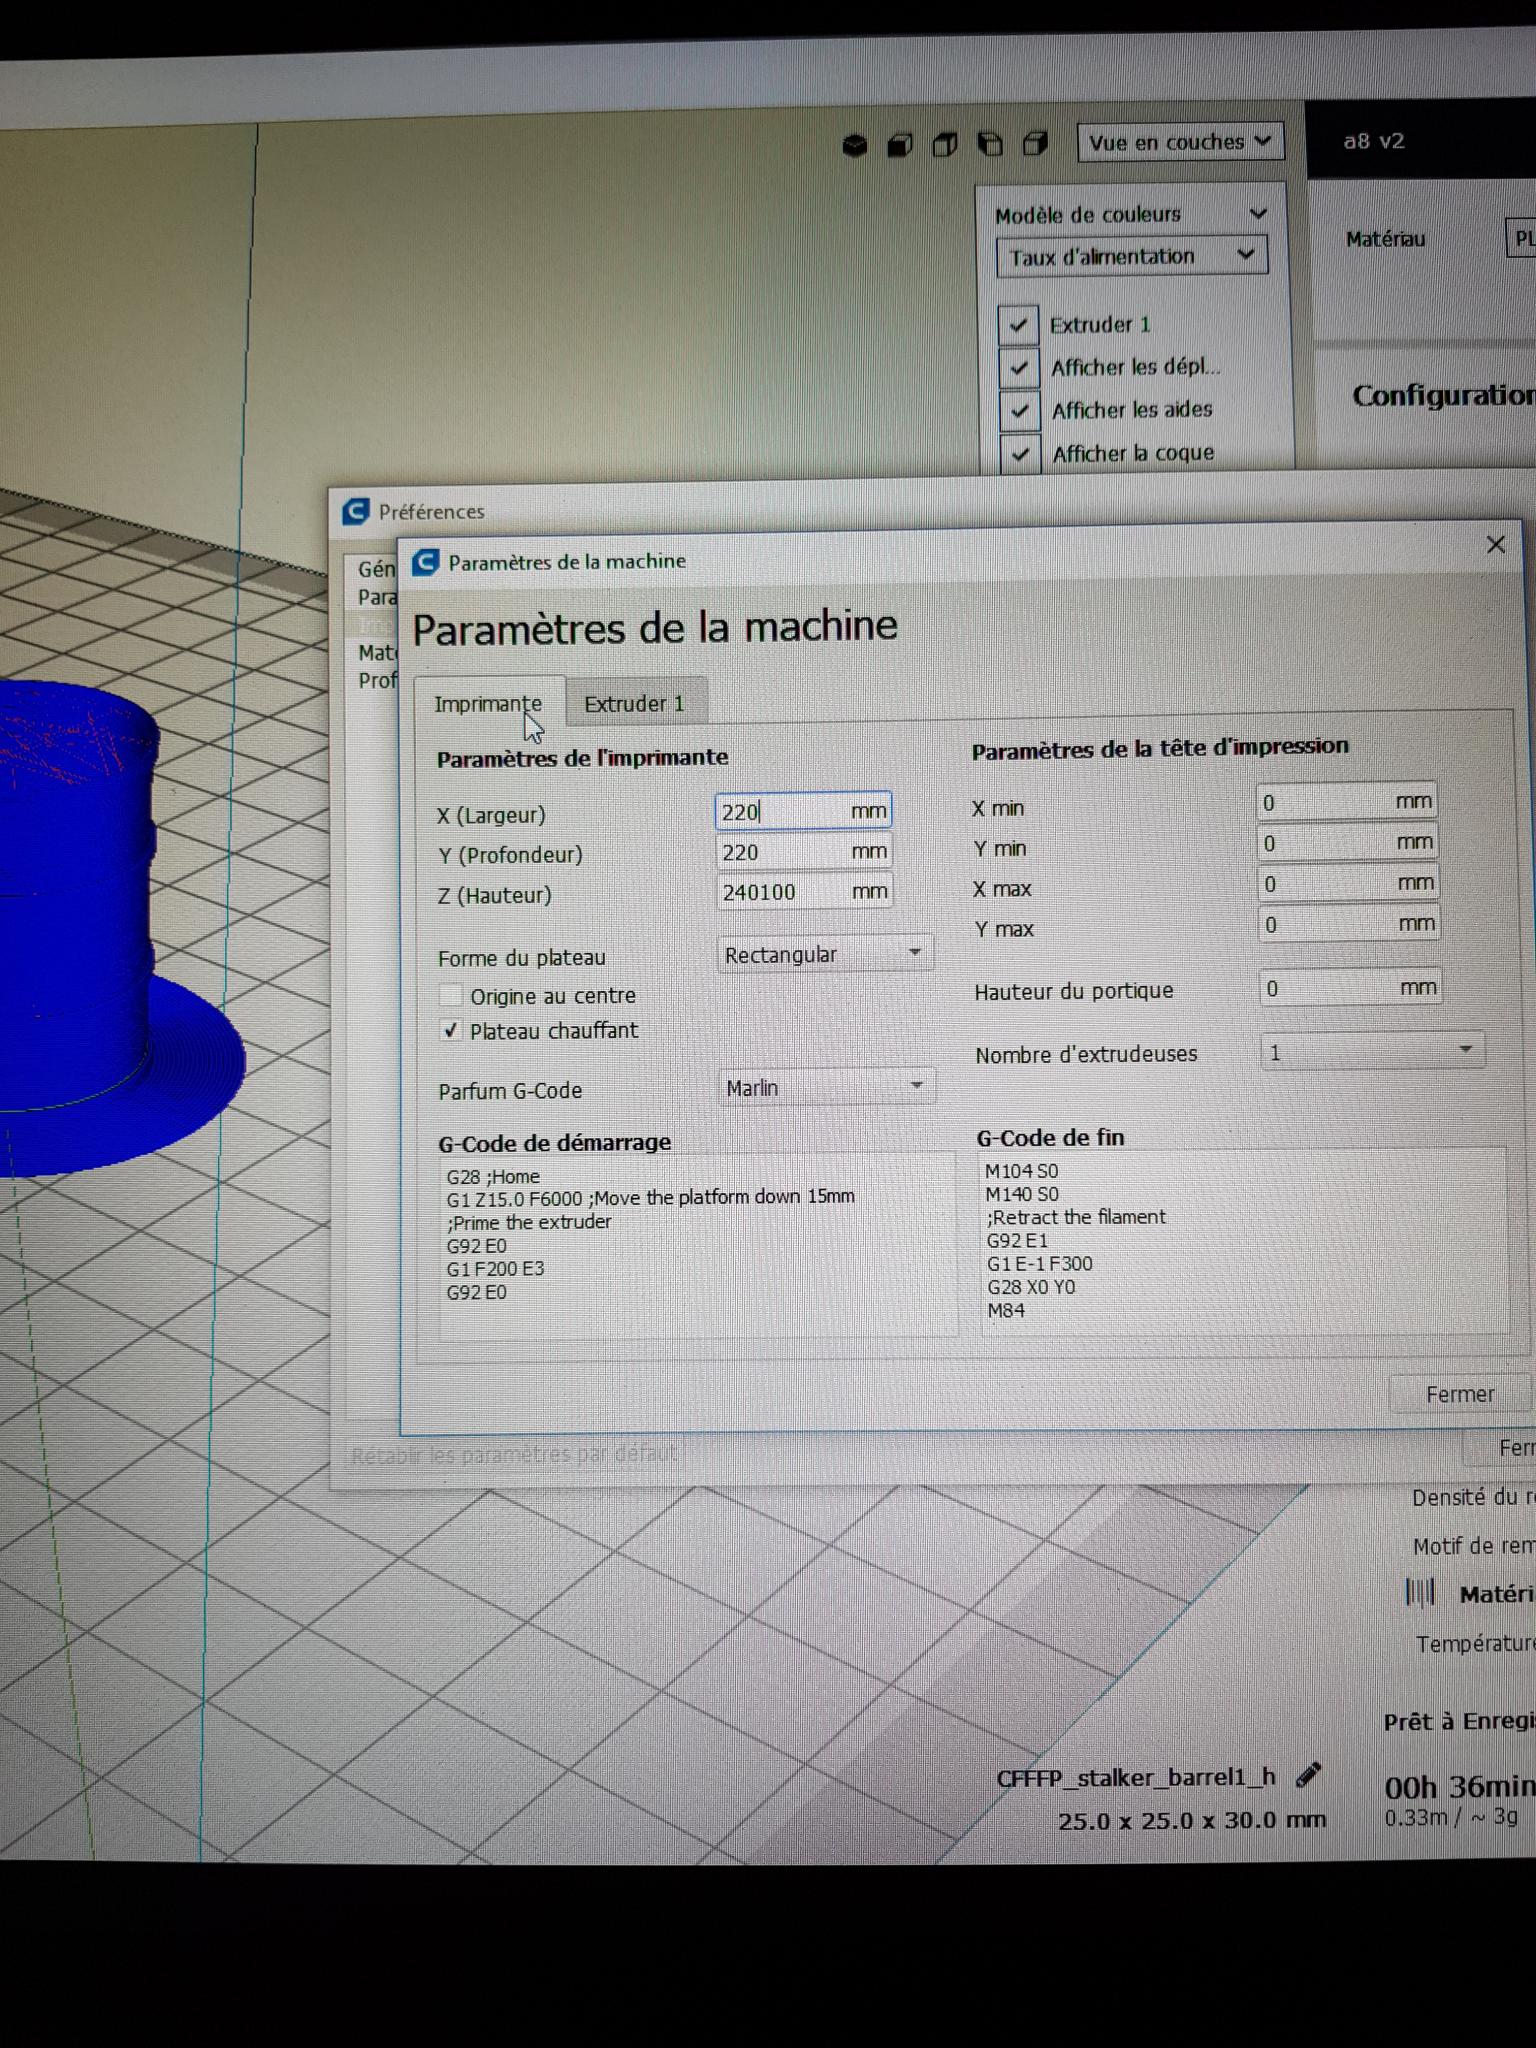Image resolution: width=1536 pixels, height=2048 pixels.
Task: Click the Ferm... button in Préférences window
Action: [1500, 1447]
